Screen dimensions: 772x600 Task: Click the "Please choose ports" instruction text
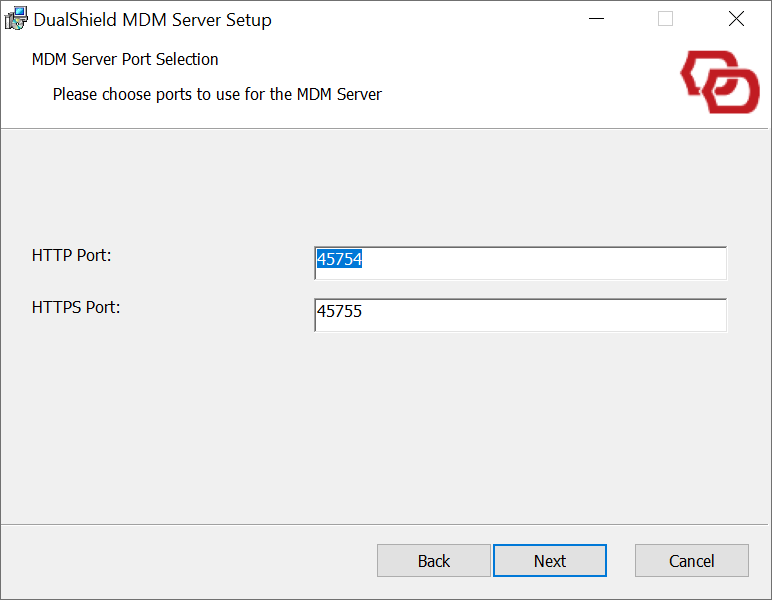(217, 95)
